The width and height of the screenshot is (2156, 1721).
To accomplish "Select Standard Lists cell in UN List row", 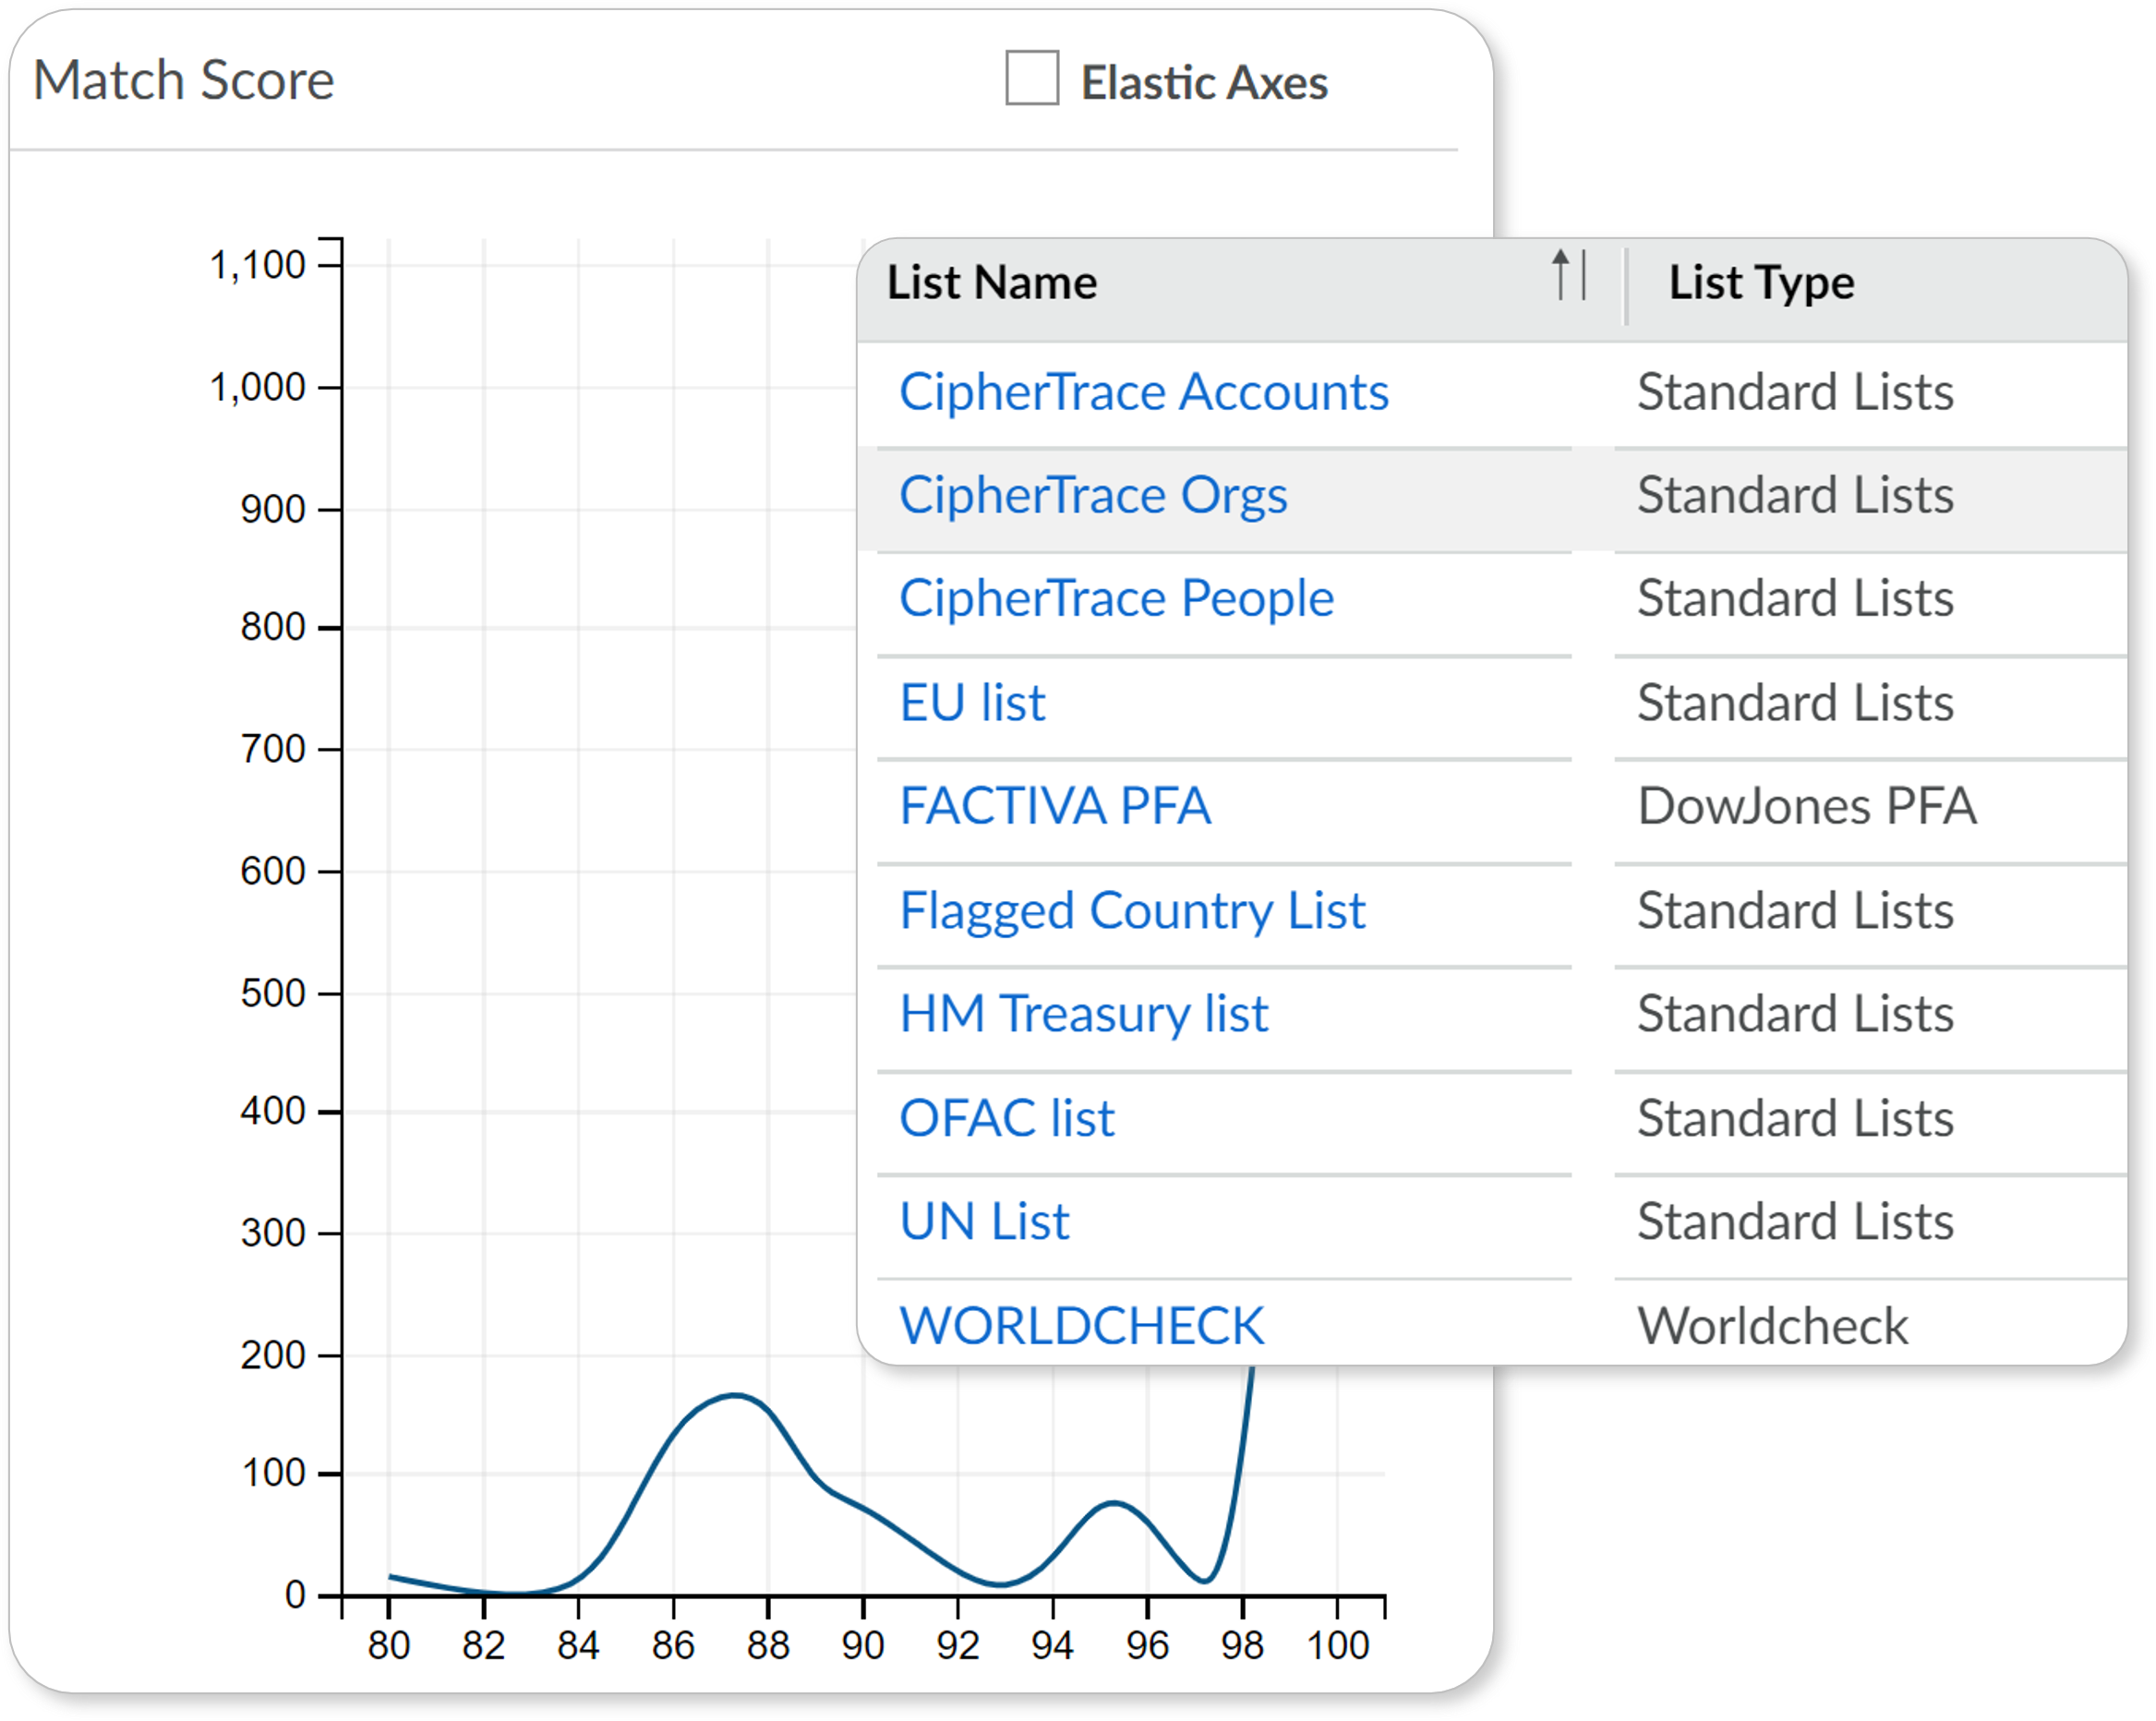I will (x=1795, y=1222).
